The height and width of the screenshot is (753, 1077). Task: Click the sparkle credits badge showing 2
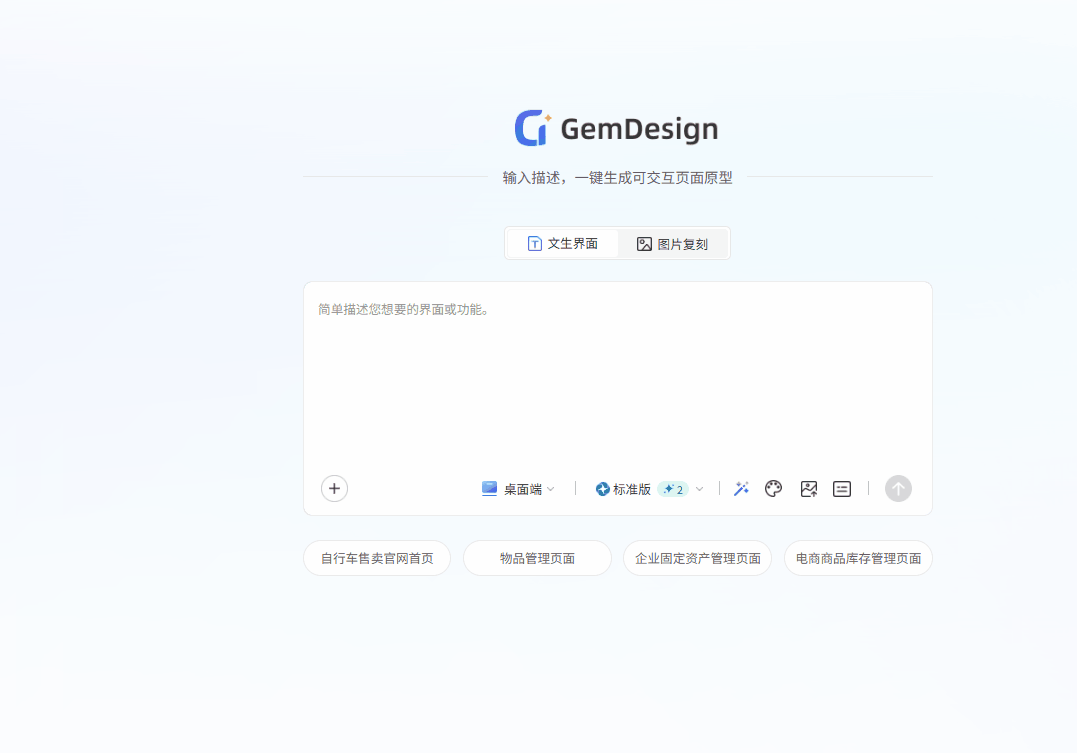[x=673, y=489]
